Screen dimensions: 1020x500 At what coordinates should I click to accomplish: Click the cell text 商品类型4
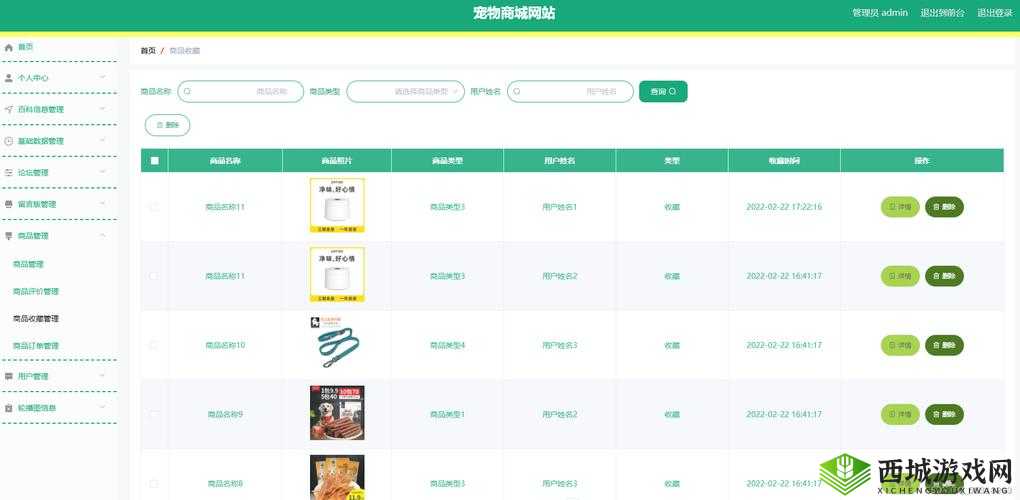[448, 345]
